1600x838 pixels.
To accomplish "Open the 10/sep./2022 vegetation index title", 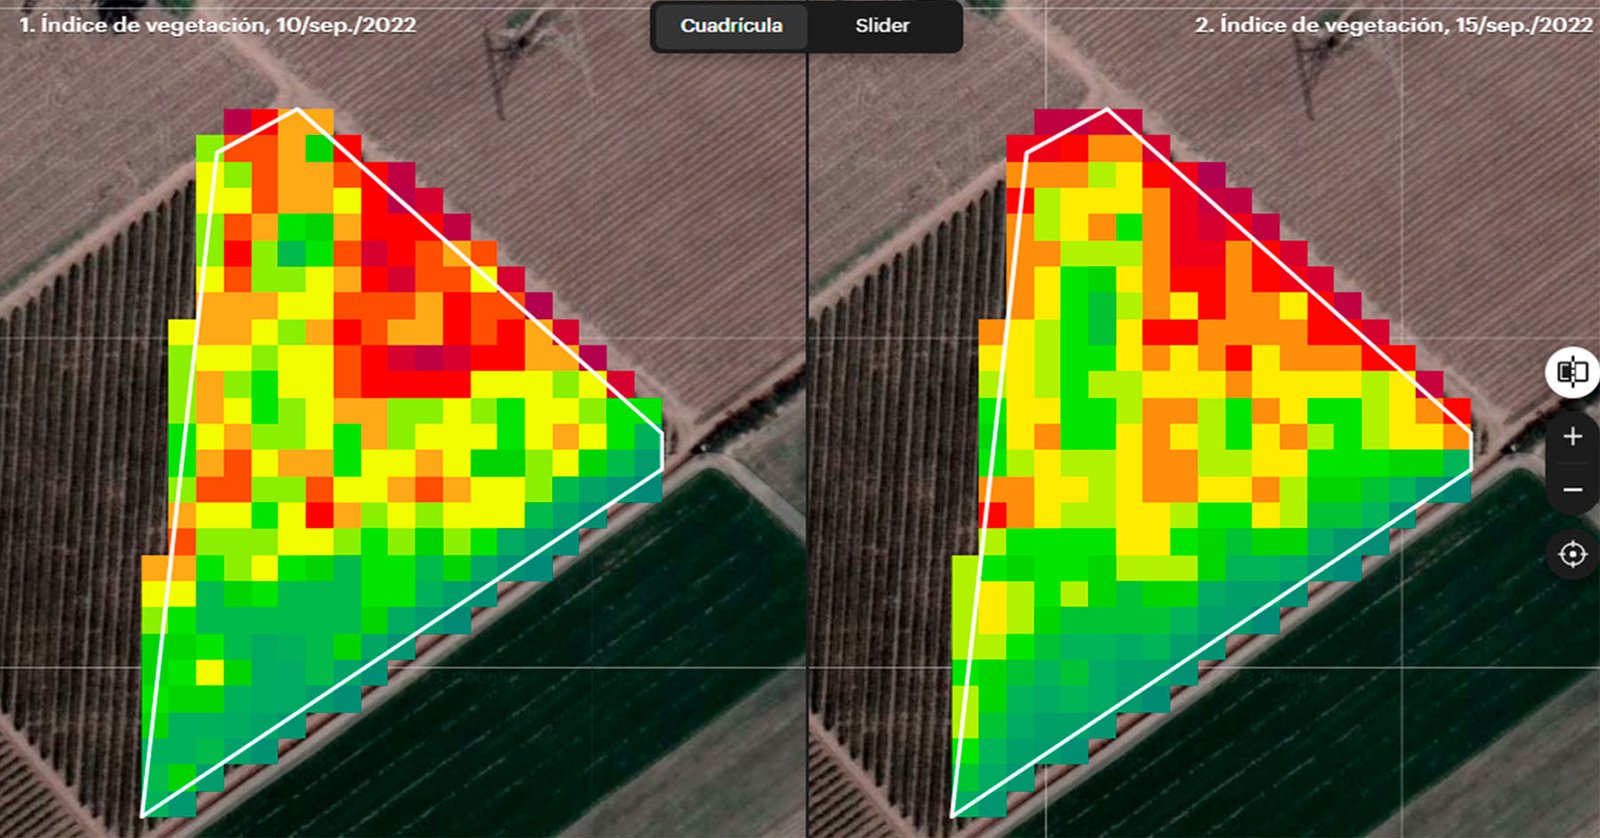I will tap(218, 25).
